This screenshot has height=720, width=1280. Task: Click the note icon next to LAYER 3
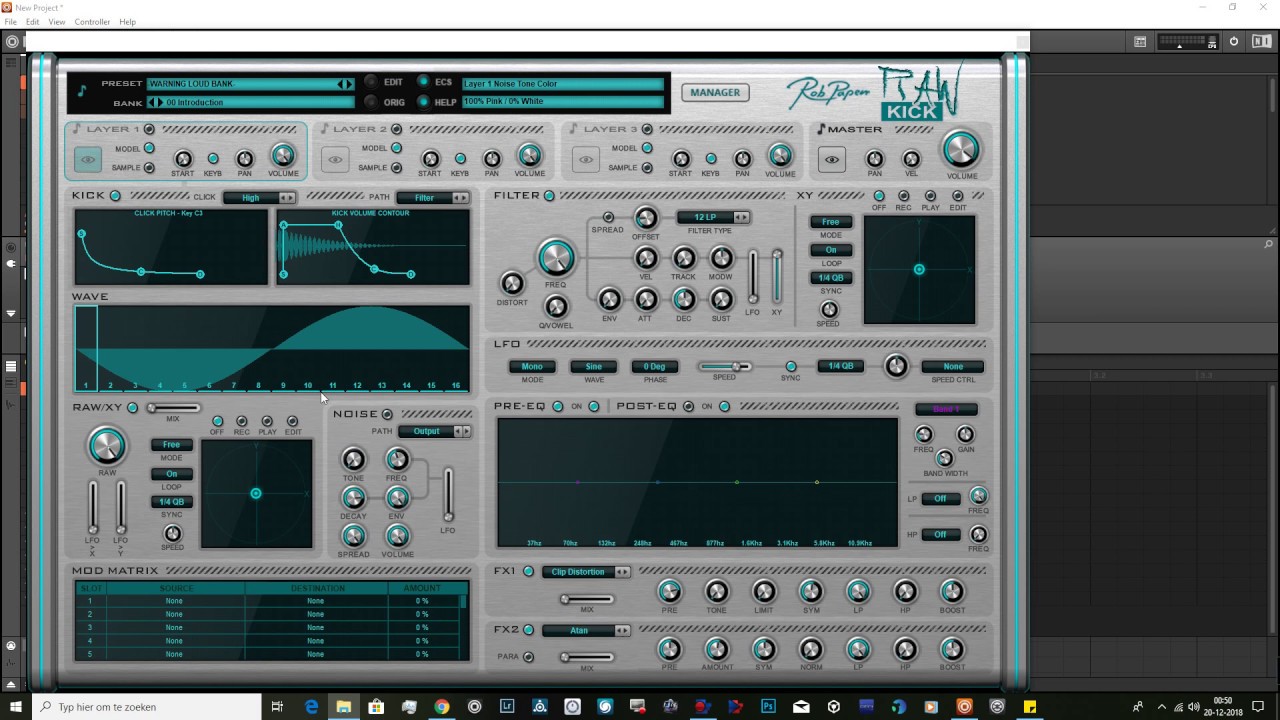(574, 129)
